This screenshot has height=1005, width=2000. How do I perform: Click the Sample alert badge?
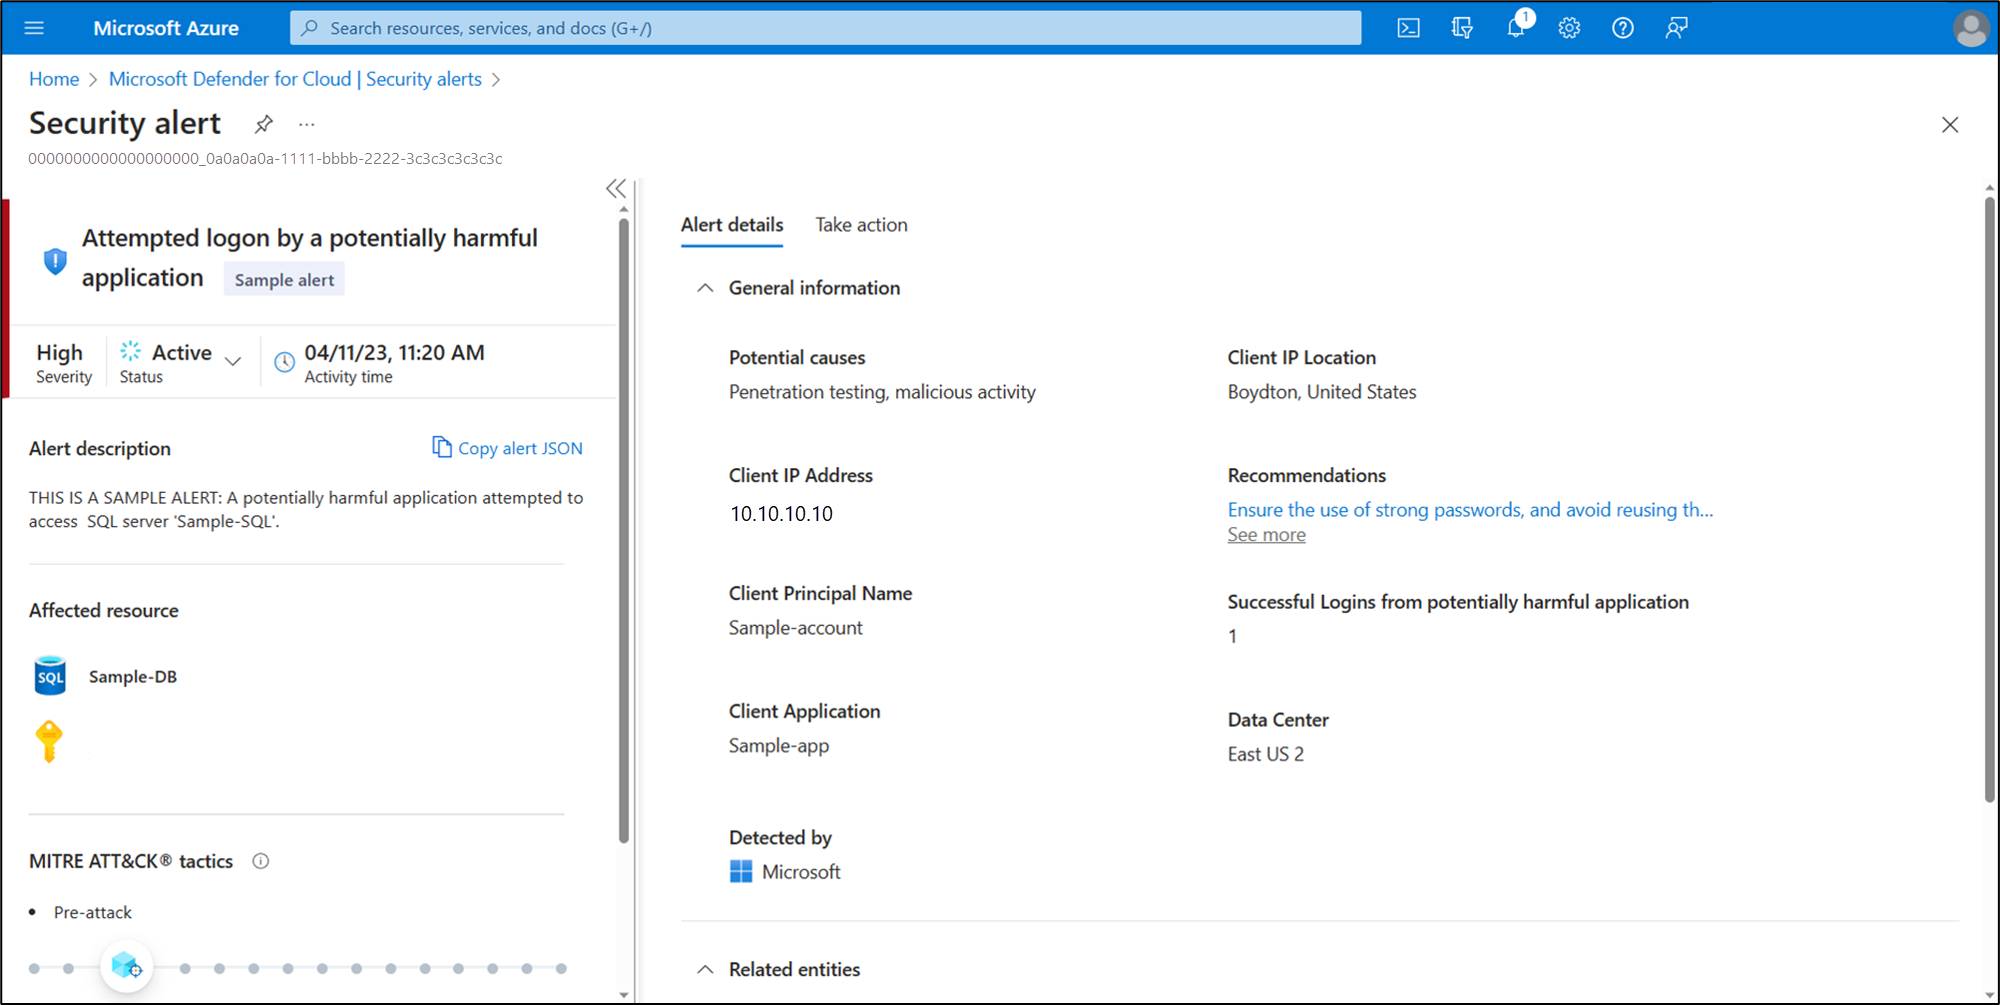click(285, 280)
